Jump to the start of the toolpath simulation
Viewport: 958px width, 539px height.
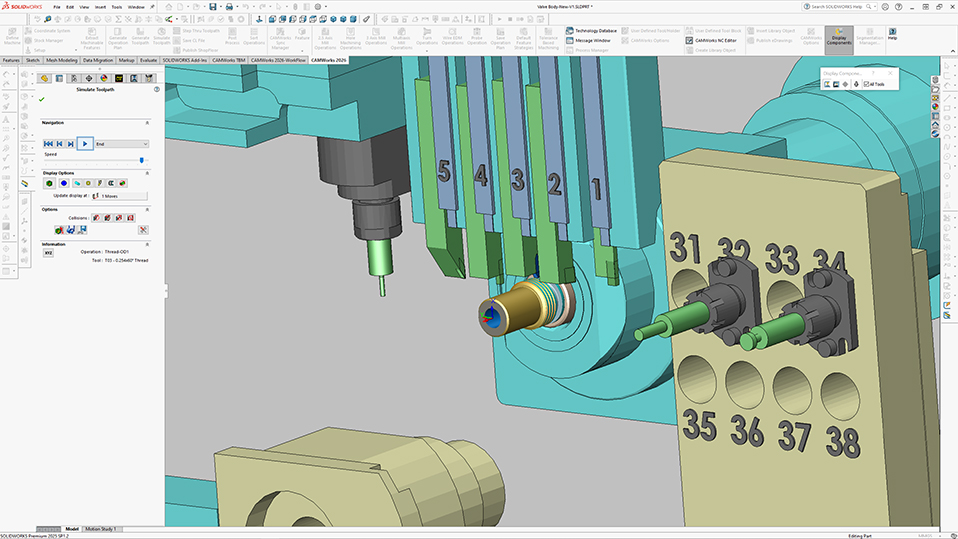point(48,144)
